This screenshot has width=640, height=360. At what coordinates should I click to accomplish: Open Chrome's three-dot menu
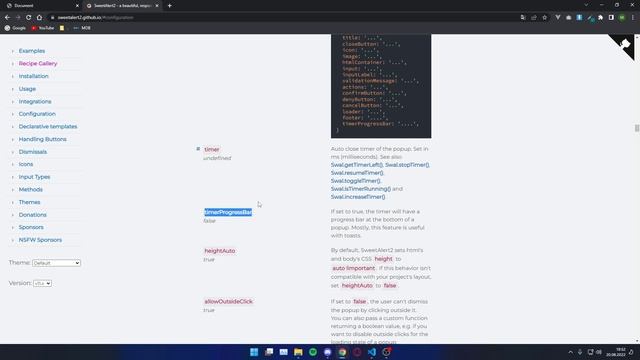pos(633,18)
